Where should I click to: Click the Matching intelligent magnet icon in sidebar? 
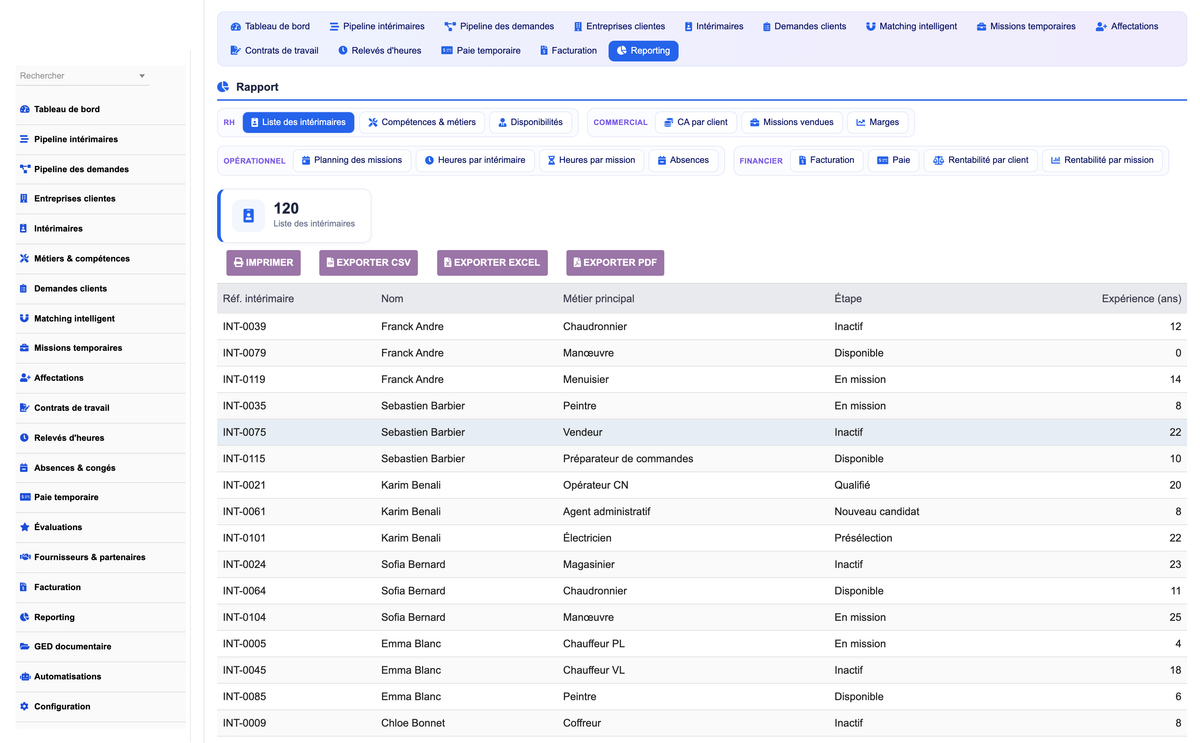point(25,318)
